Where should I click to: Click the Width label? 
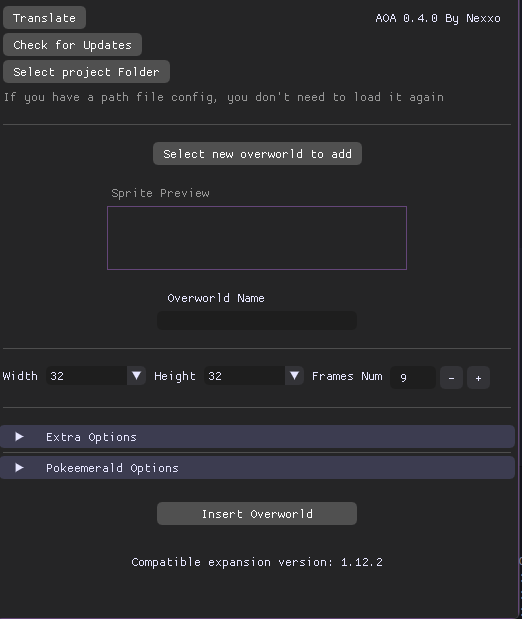pos(20,376)
